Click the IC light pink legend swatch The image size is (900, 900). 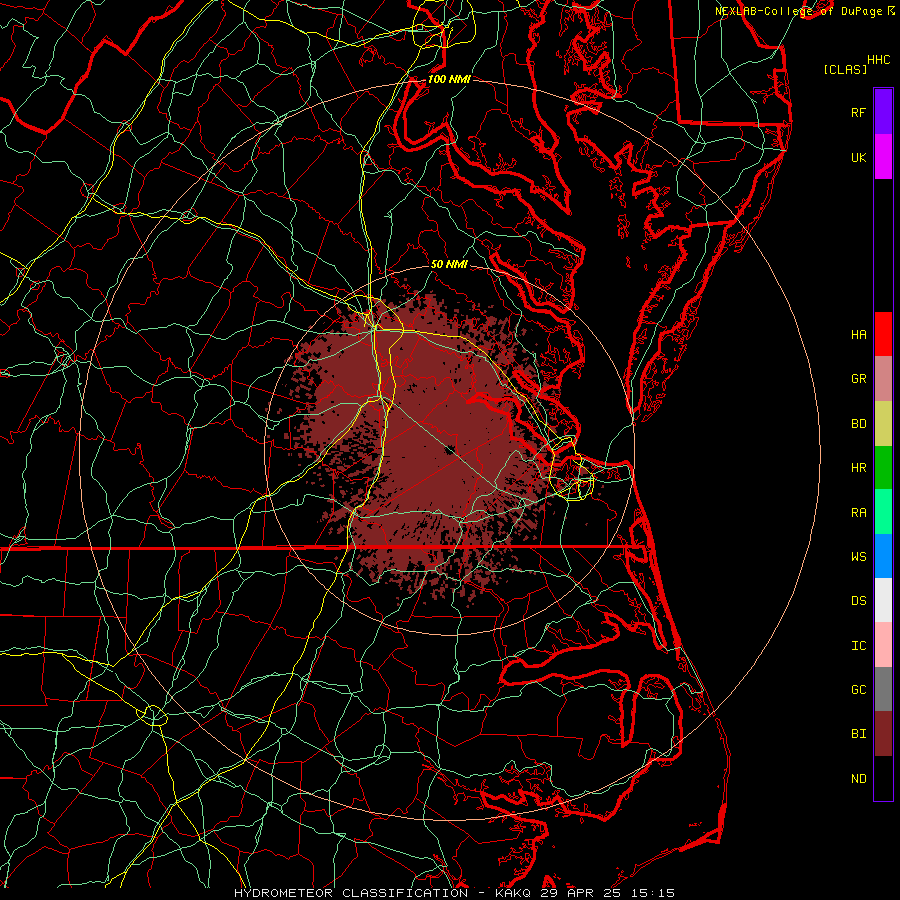(x=883, y=645)
